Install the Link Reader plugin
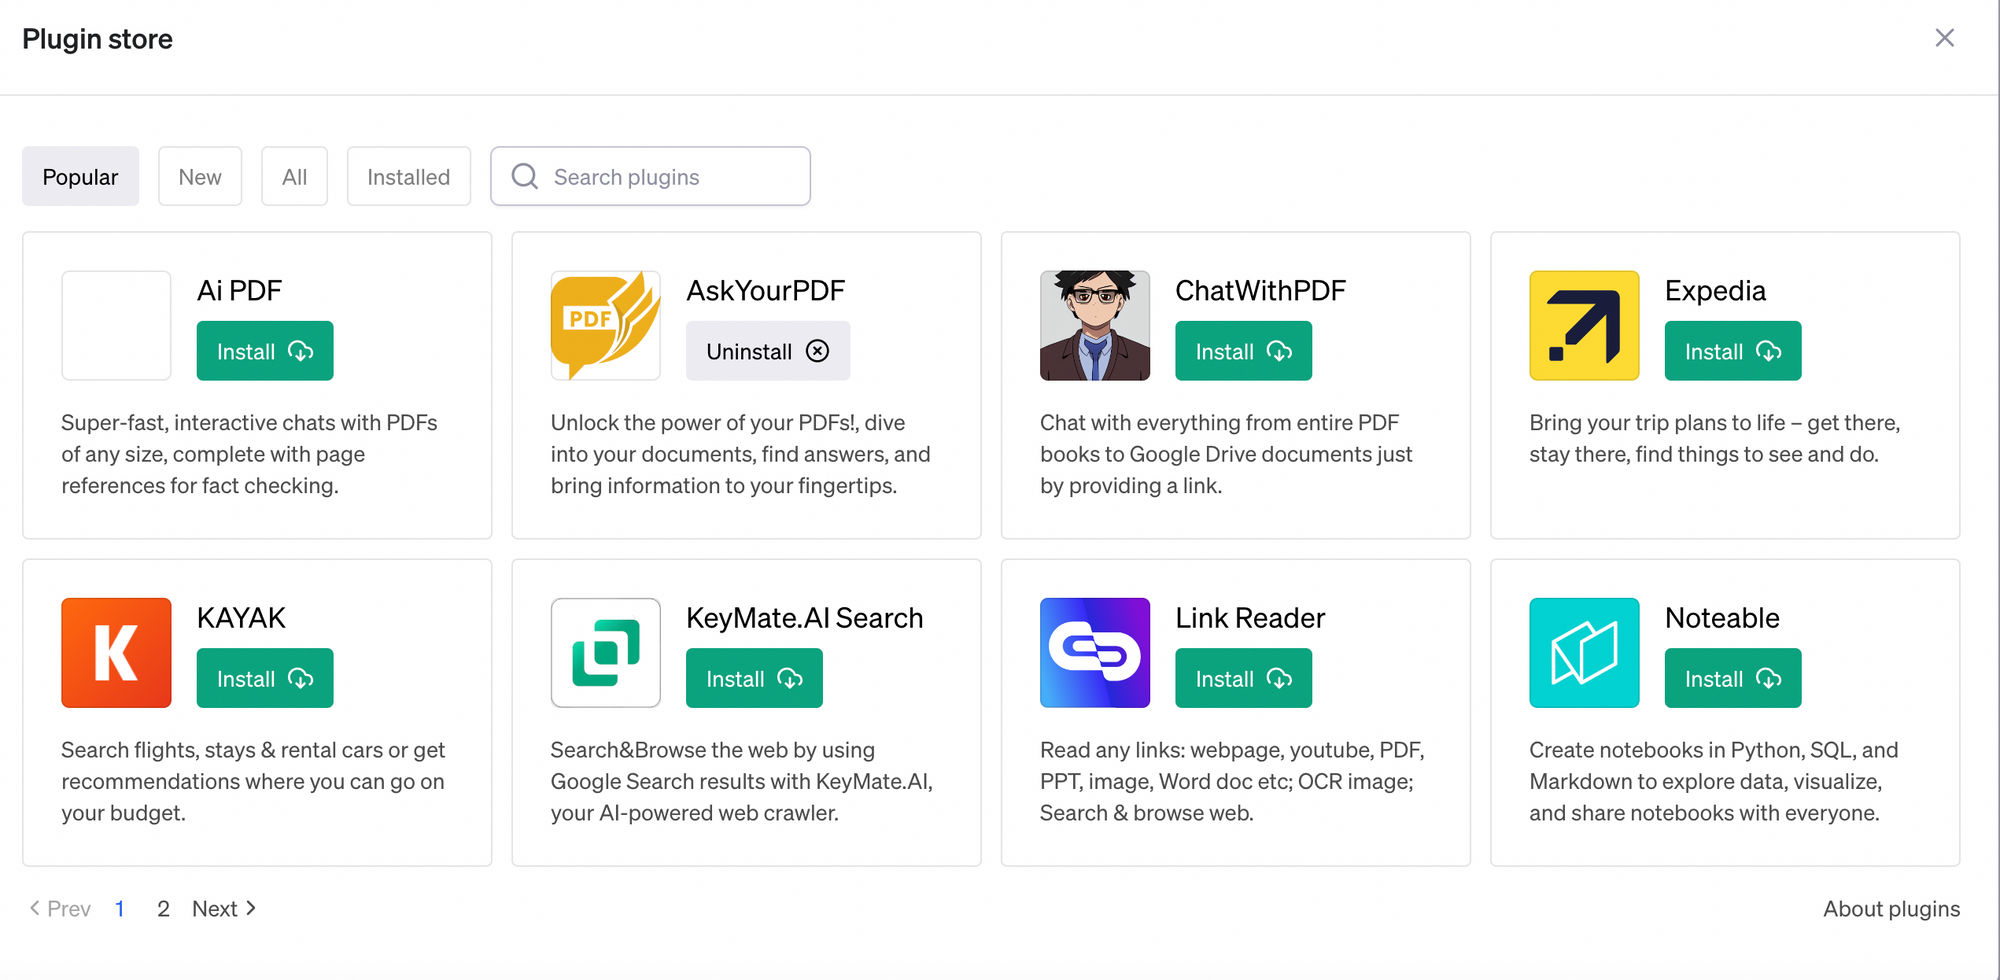Screen dimensions: 2000x980 [x=1243, y=678]
